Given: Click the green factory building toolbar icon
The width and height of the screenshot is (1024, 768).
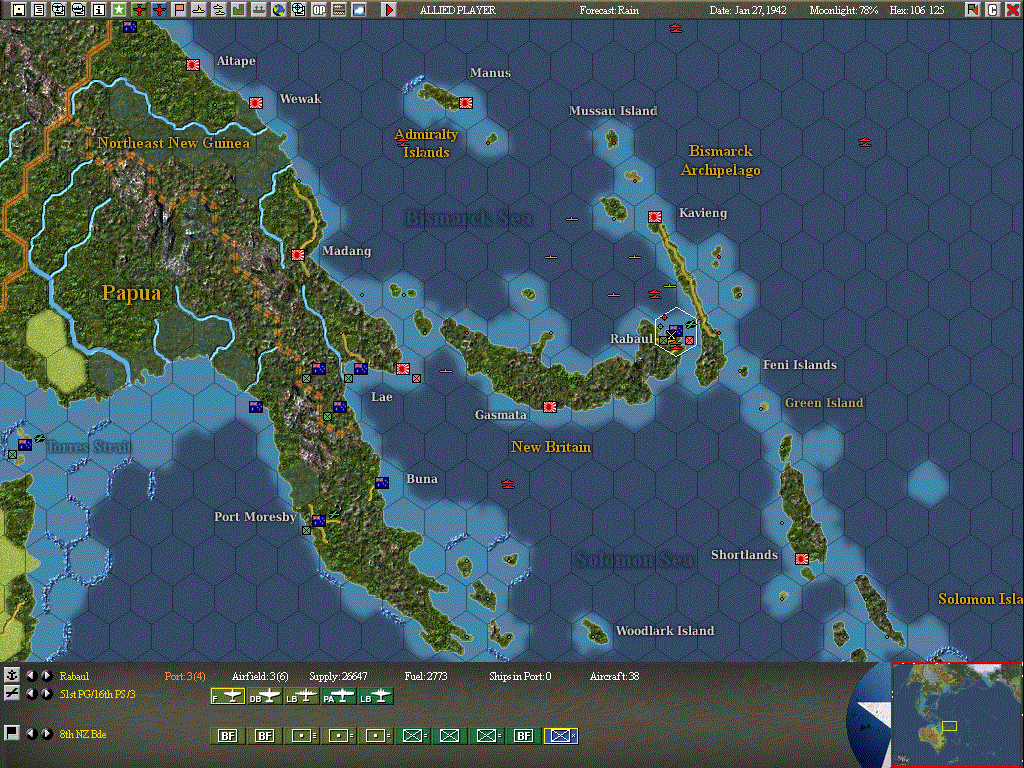Looking at the screenshot, I should coord(239,10).
